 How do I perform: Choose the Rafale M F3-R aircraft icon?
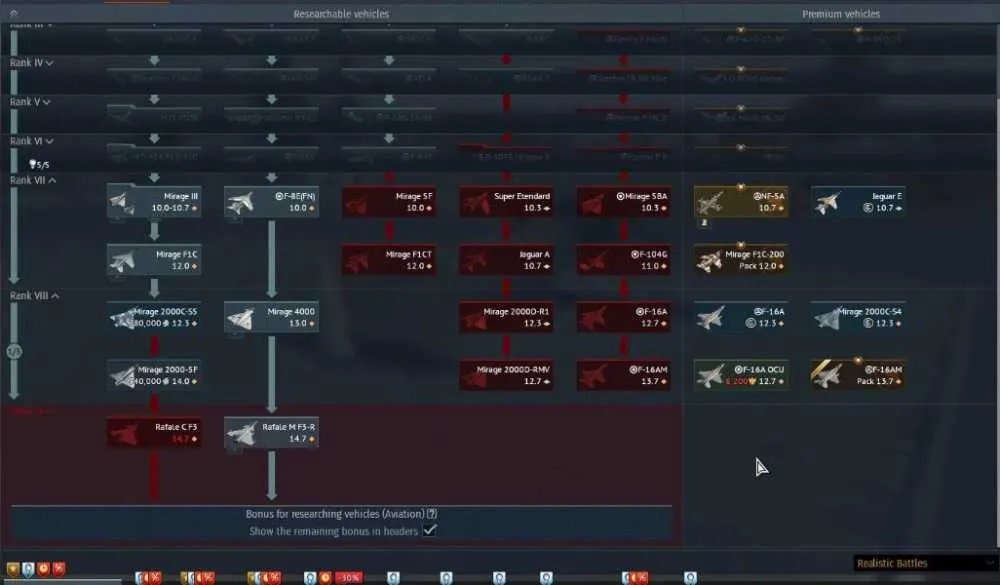point(241,433)
